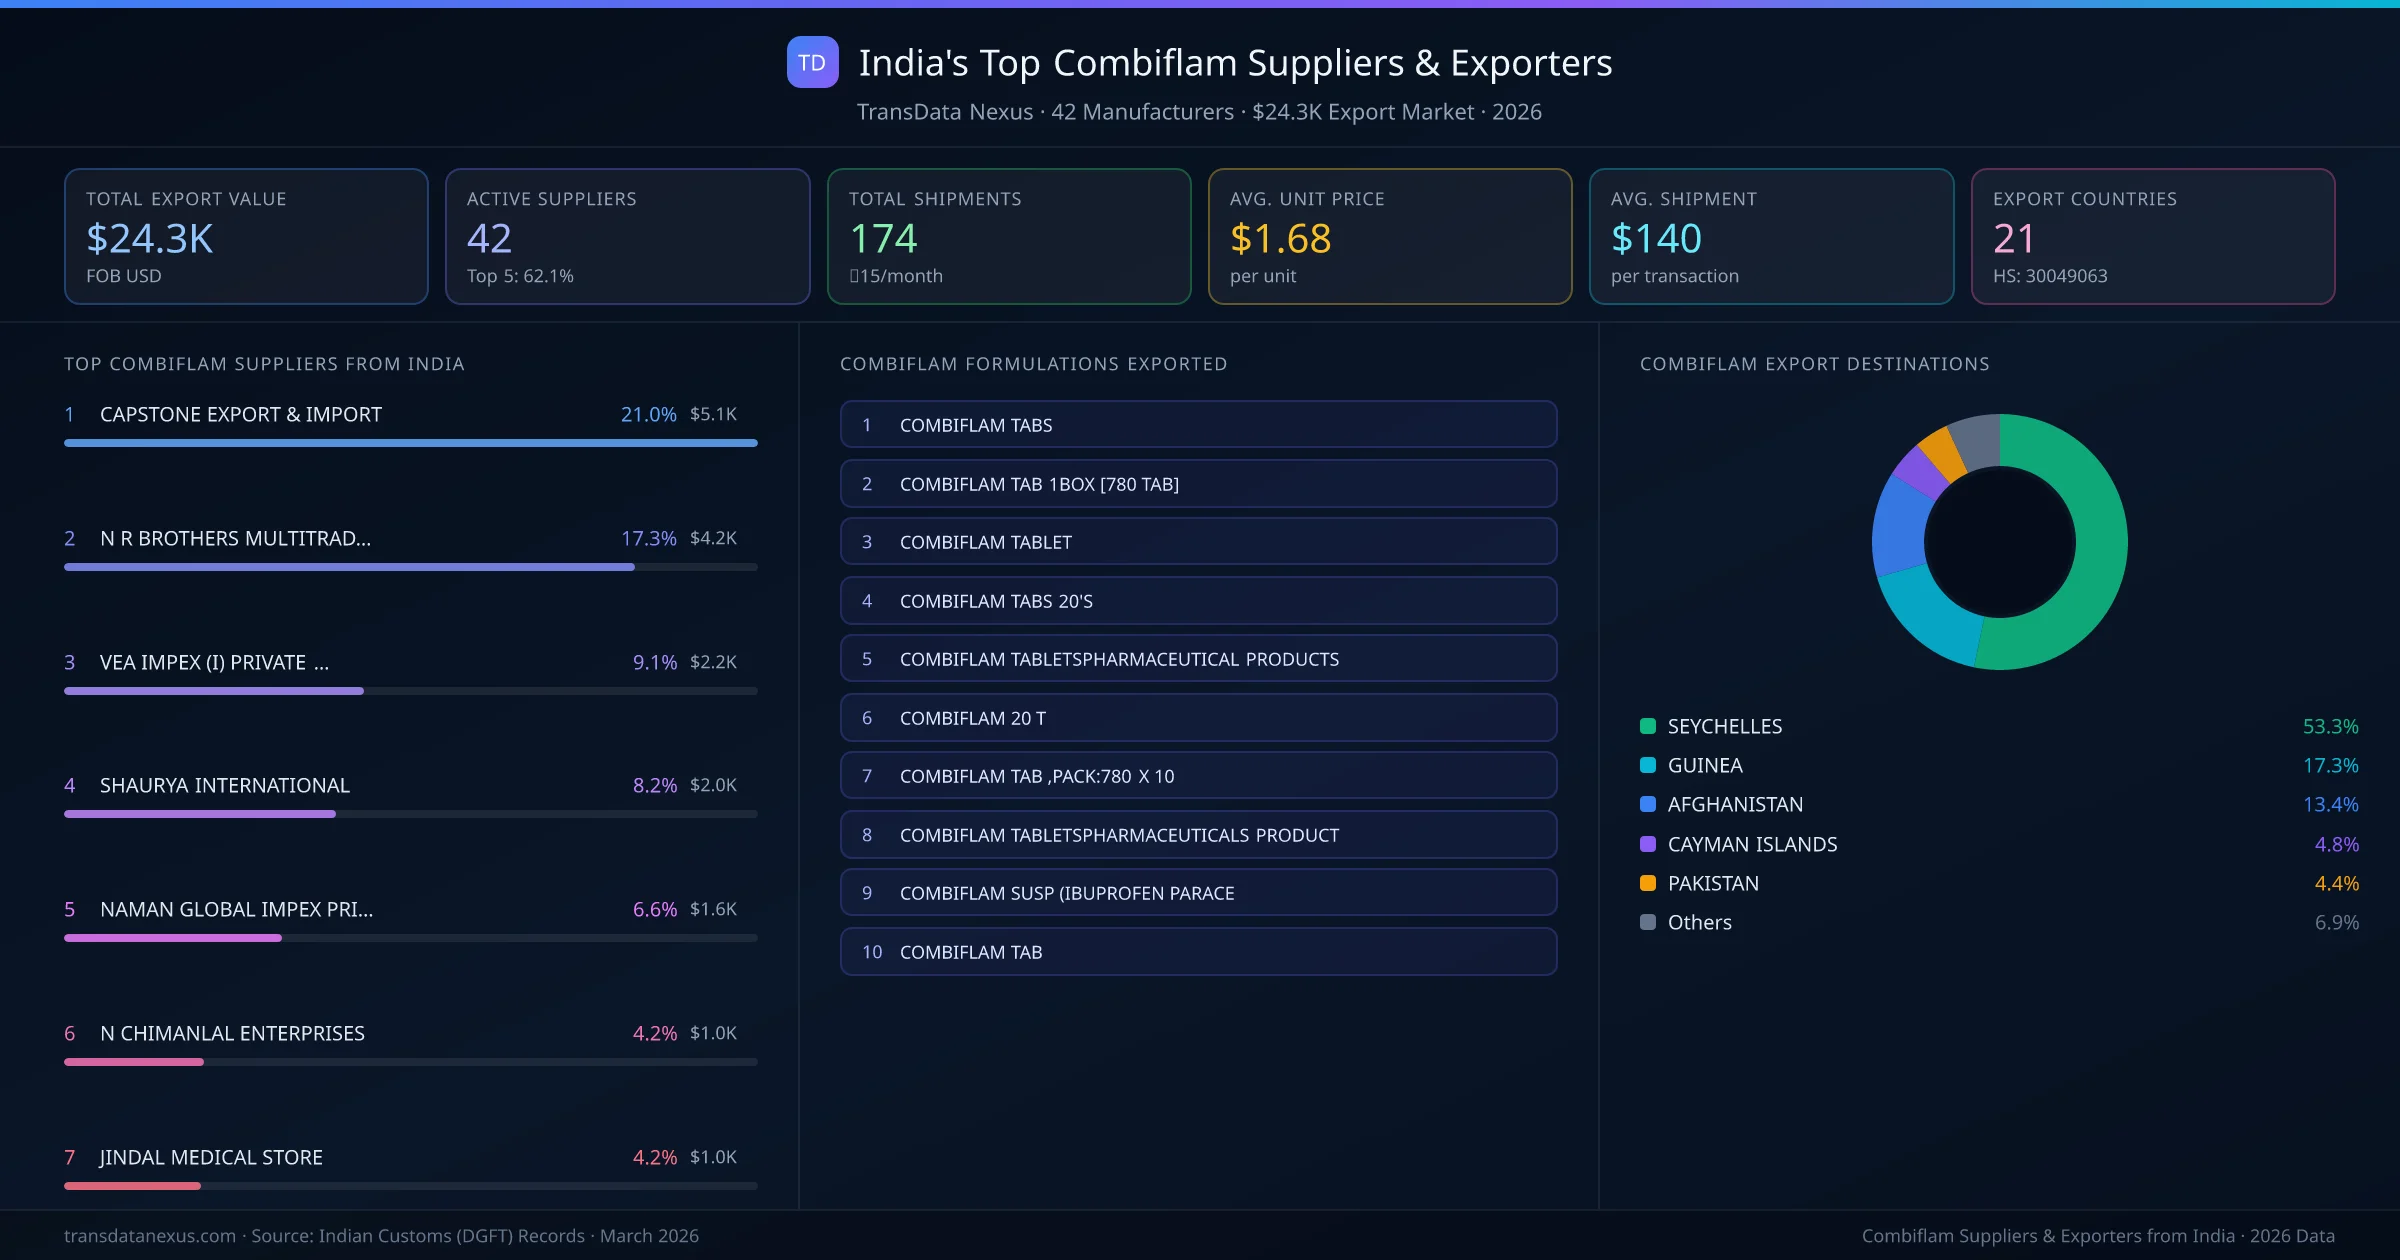The width and height of the screenshot is (2400, 1260).
Task: Select the Total Export Value stat card
Action: point(245,236)
